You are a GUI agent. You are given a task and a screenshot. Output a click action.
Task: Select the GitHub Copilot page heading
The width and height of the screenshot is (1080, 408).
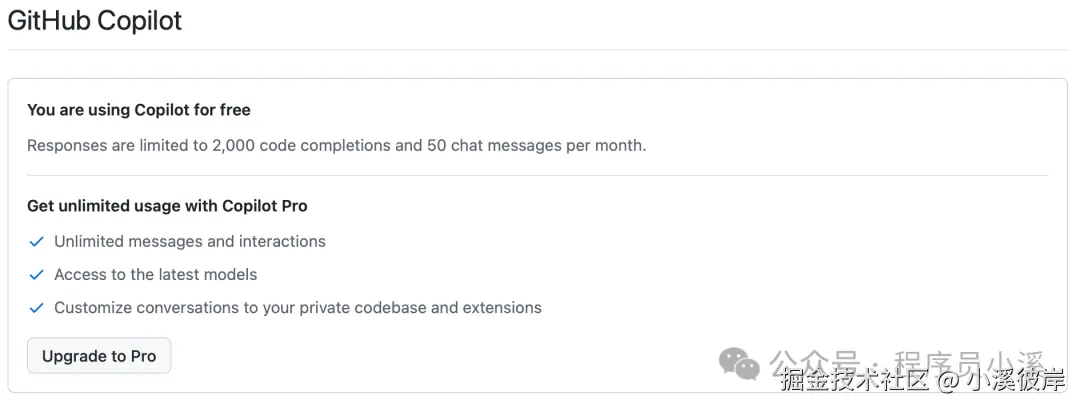95,20
